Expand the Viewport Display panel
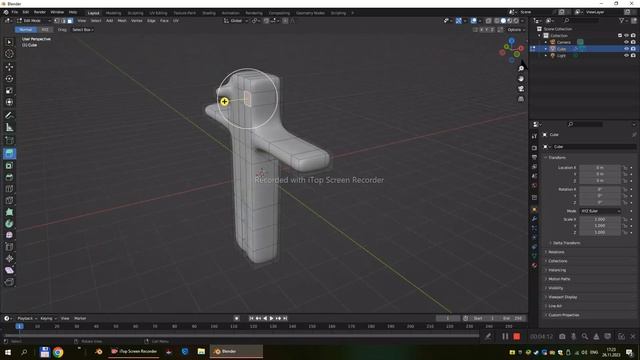 click(563, 297)
